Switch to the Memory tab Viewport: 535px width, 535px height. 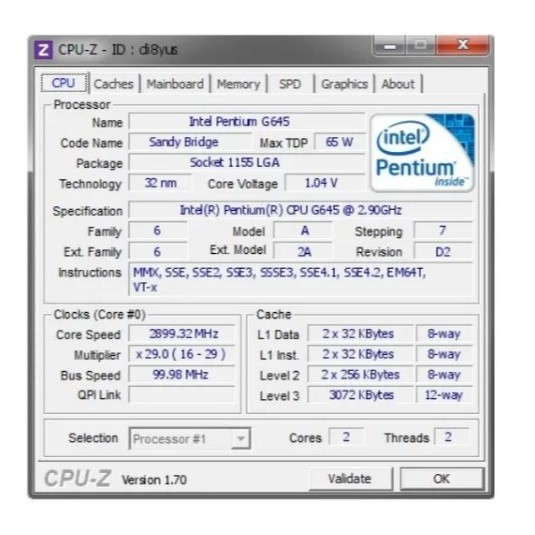[238, 84]
